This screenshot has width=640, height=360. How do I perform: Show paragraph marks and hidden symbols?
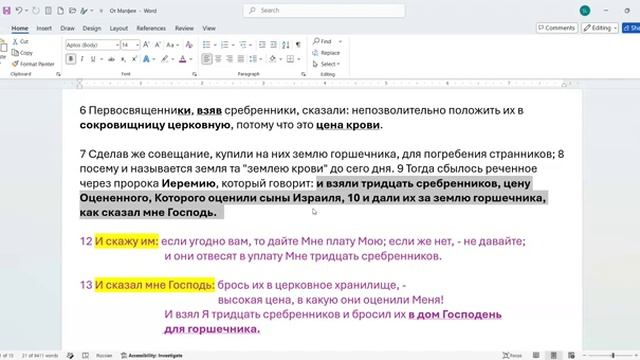click(x=298, y=44)
